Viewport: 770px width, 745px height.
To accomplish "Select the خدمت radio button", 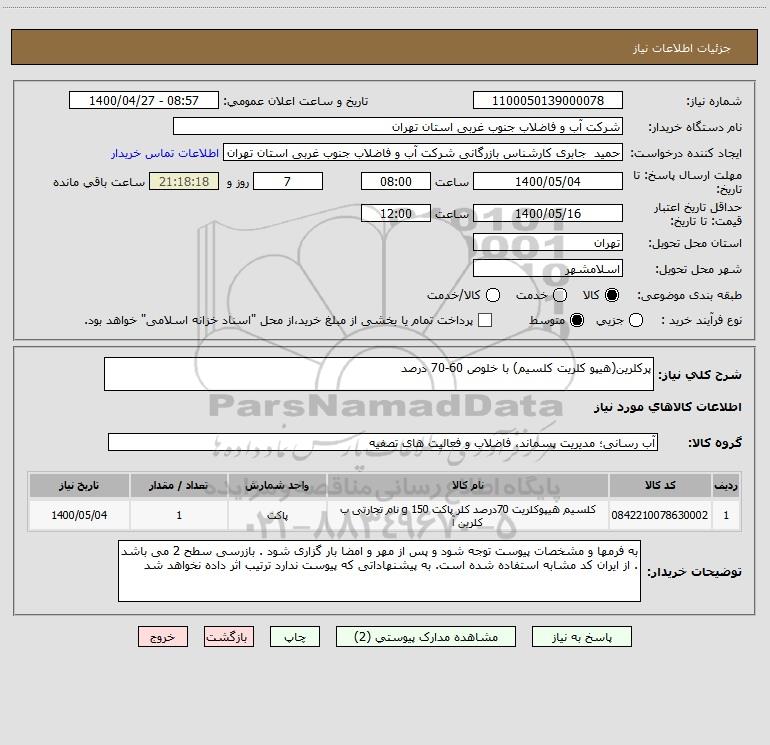I will tap(560, 295).
